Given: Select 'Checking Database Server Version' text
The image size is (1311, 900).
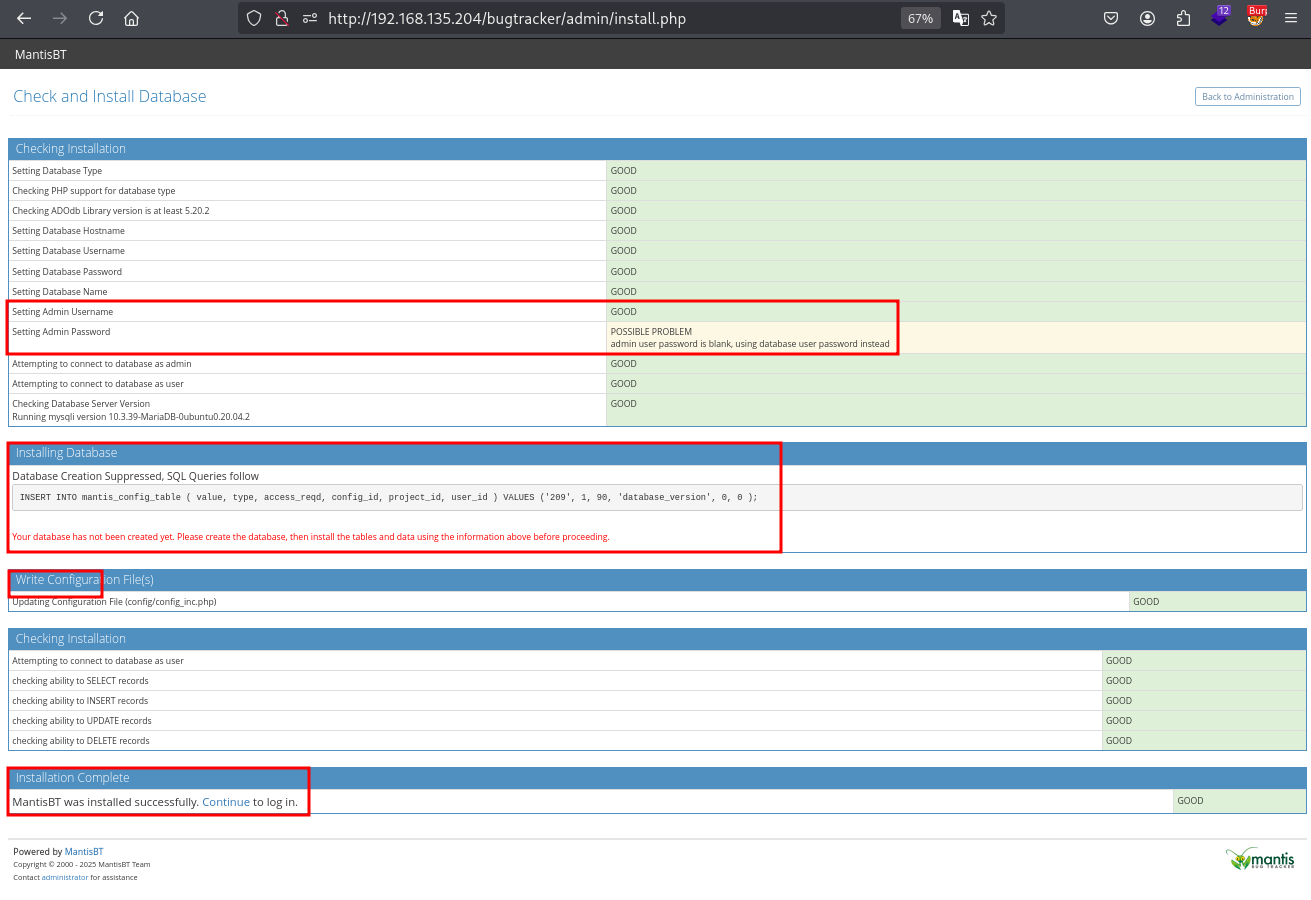Looking at the screenshot, I should [81, 404].
